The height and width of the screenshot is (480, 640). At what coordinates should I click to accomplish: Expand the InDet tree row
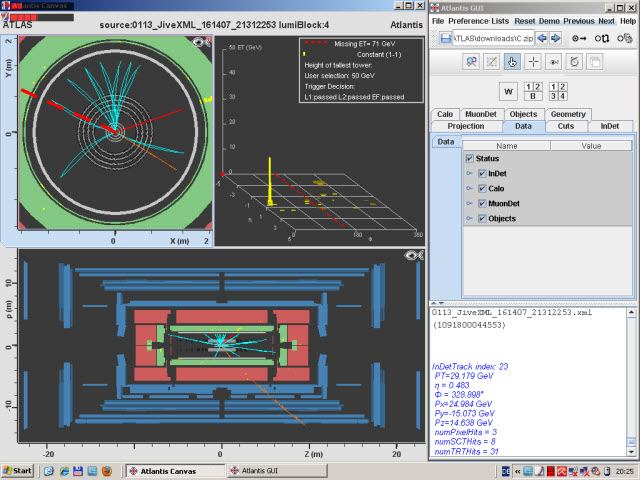click(x=469, y=173)
